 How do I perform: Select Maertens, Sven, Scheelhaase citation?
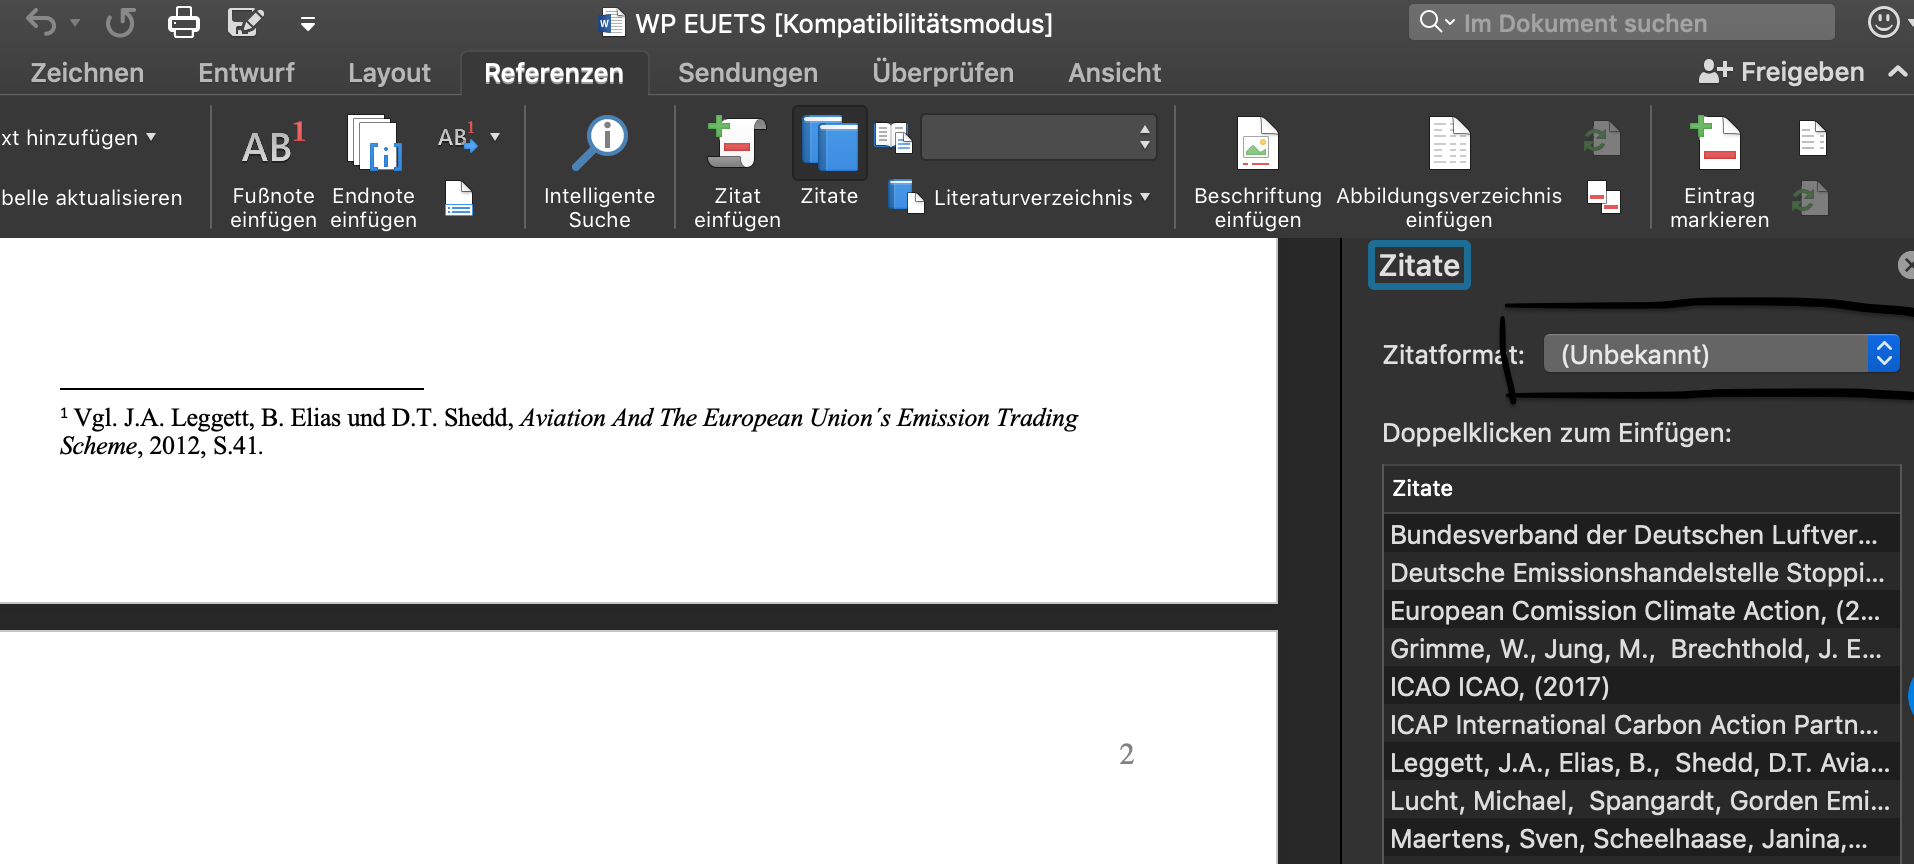tap(1641, 839)
